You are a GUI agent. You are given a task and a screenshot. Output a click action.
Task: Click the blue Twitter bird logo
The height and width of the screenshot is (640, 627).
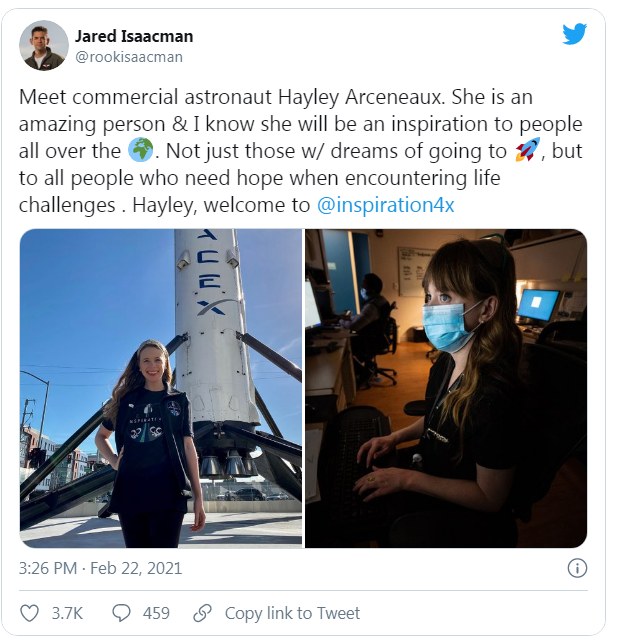(x=574, y=34)
